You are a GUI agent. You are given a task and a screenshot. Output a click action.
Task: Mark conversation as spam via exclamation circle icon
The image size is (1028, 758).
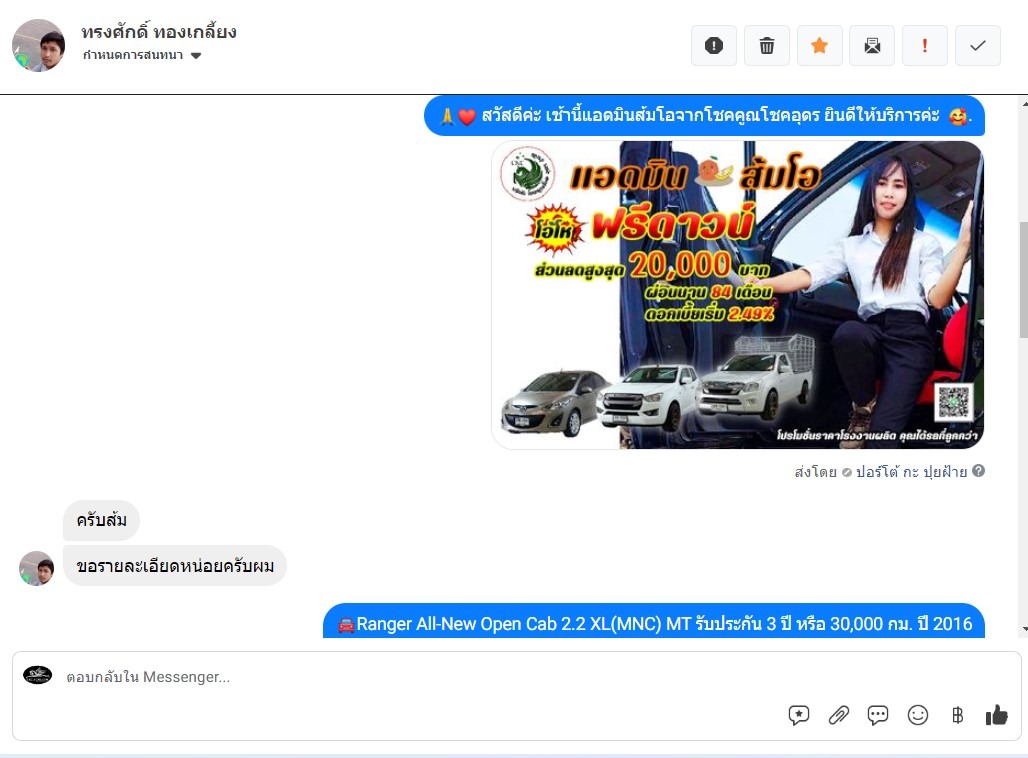tap(713, 45)
